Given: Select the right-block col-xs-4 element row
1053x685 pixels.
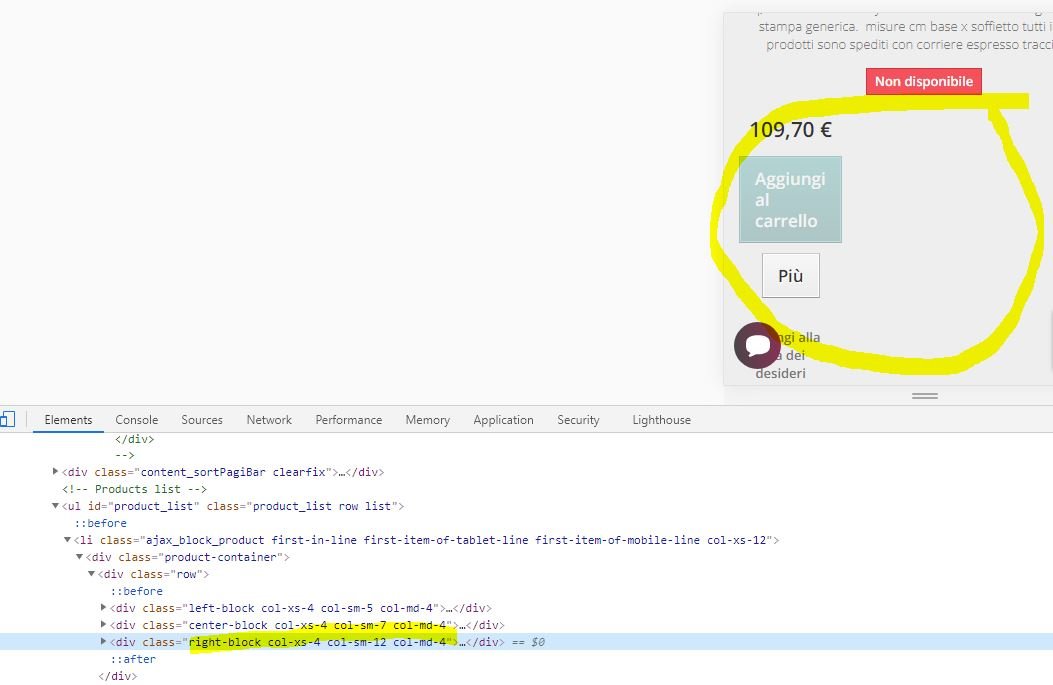Looking at the screenshot, I should [x=526, y=642].
